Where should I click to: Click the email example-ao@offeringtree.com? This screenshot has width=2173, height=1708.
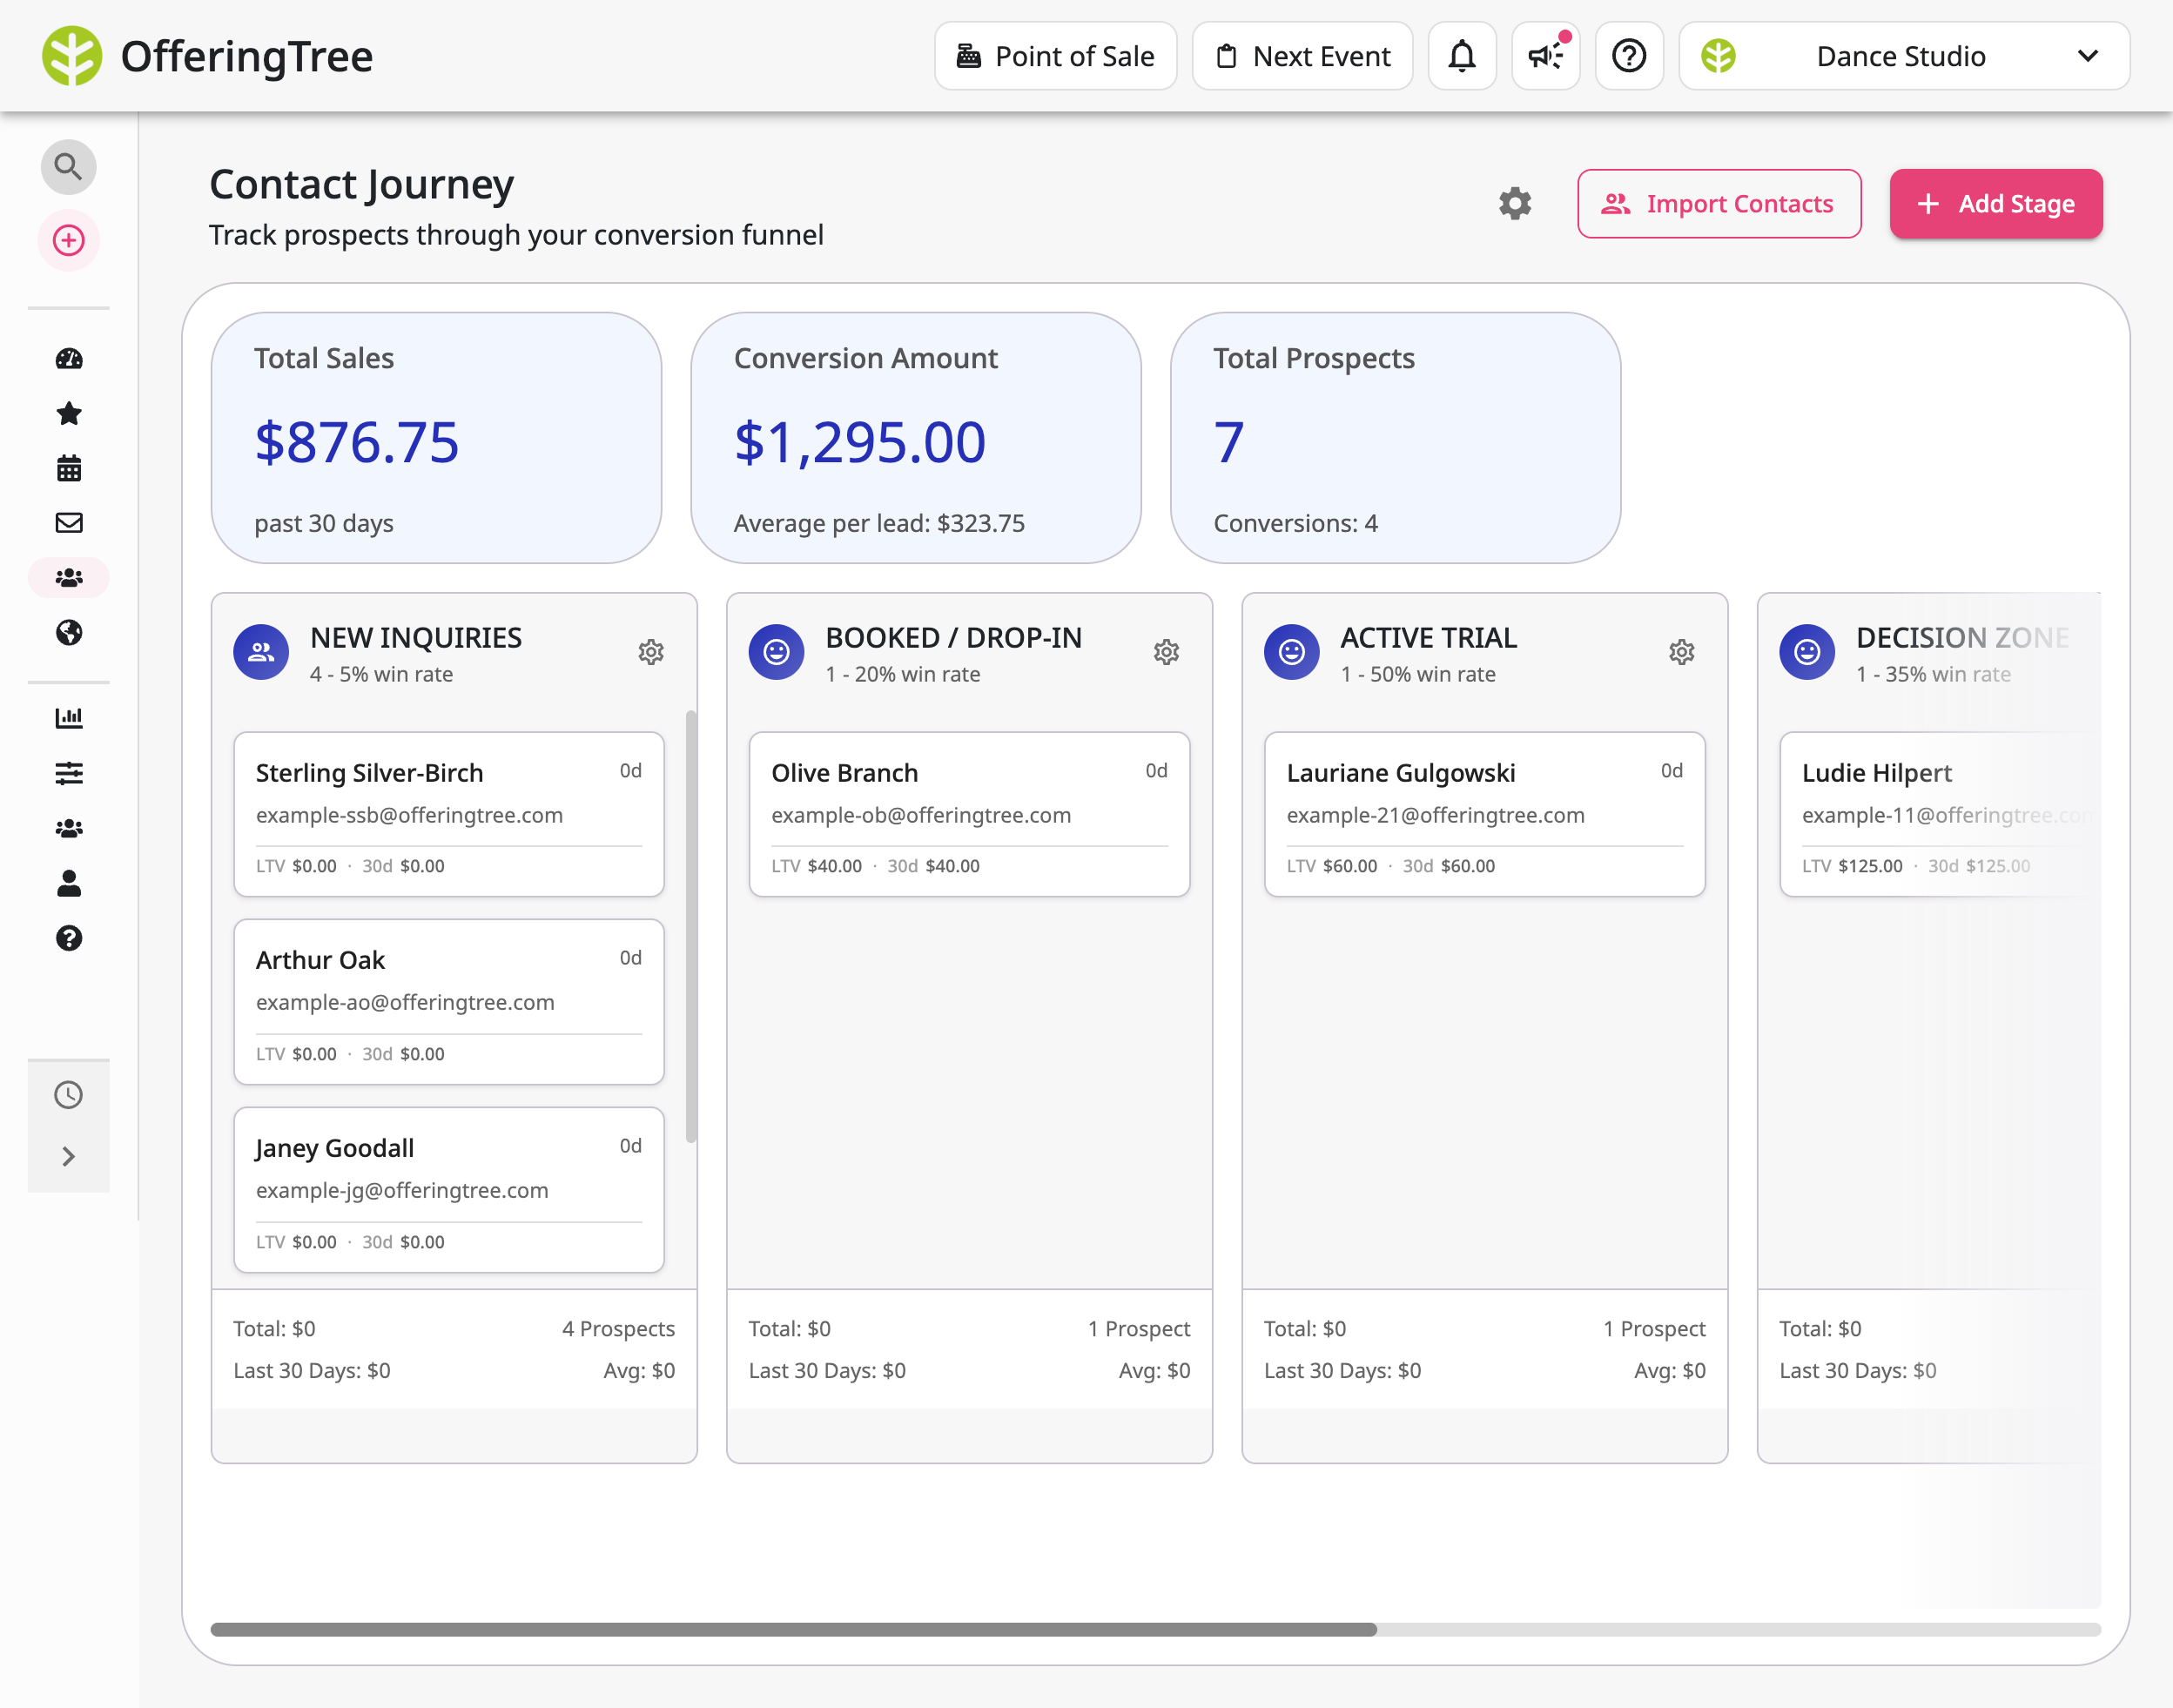point(405,1002)
